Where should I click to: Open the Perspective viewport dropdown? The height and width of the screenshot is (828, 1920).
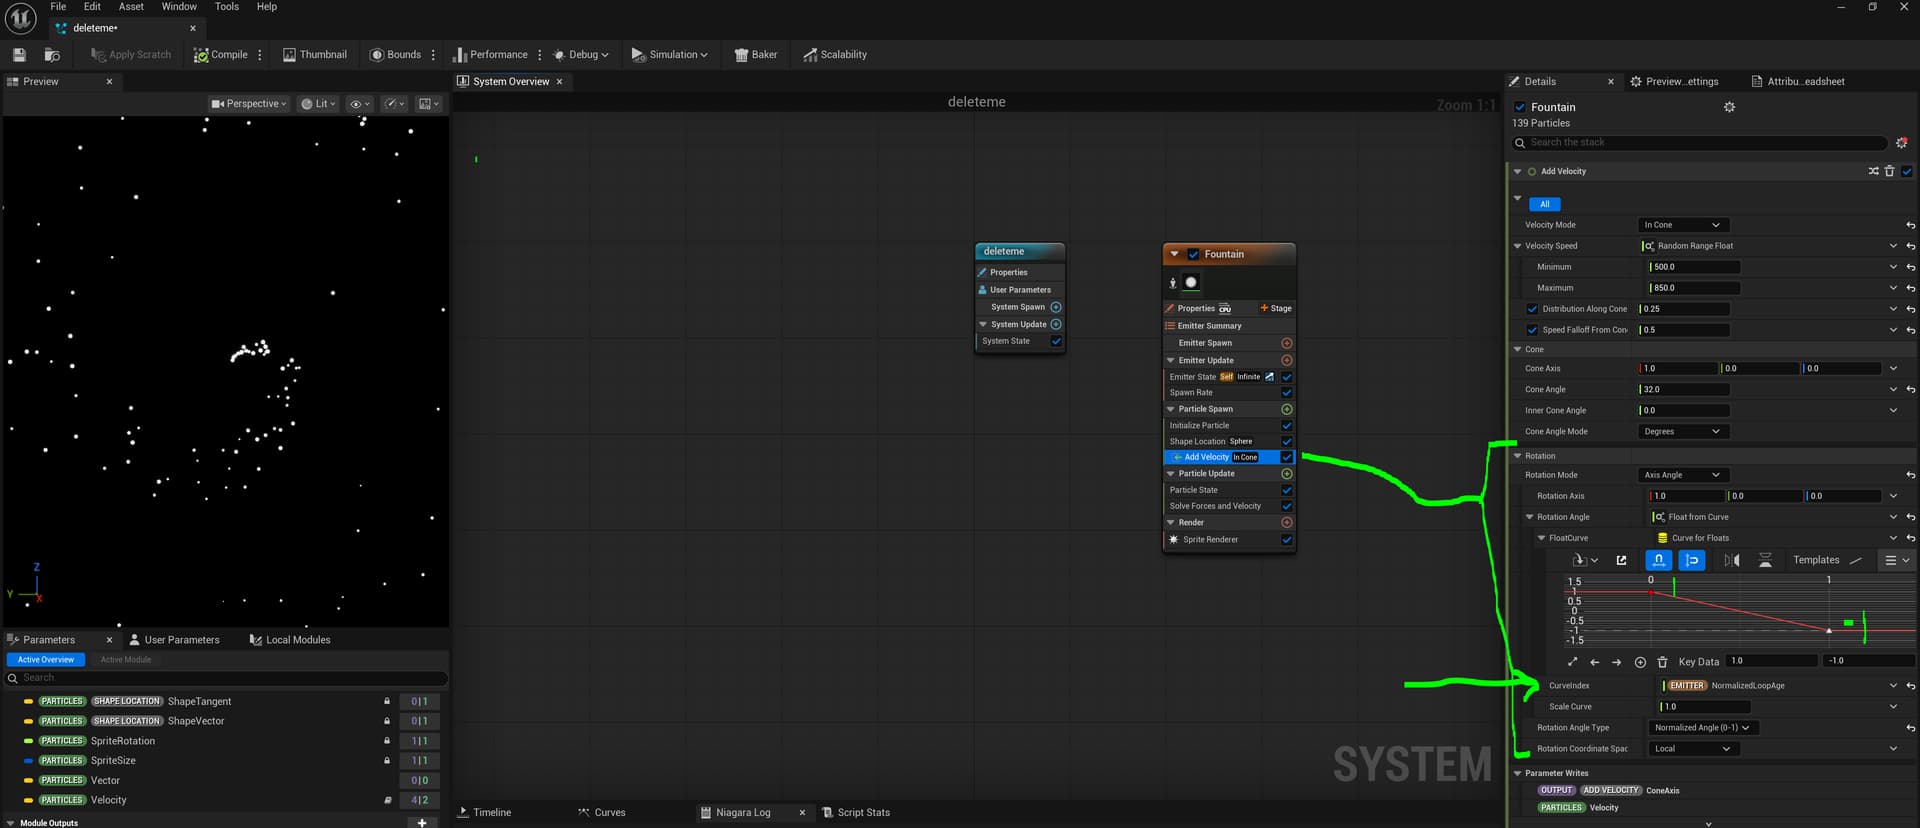tap(249, 104)
